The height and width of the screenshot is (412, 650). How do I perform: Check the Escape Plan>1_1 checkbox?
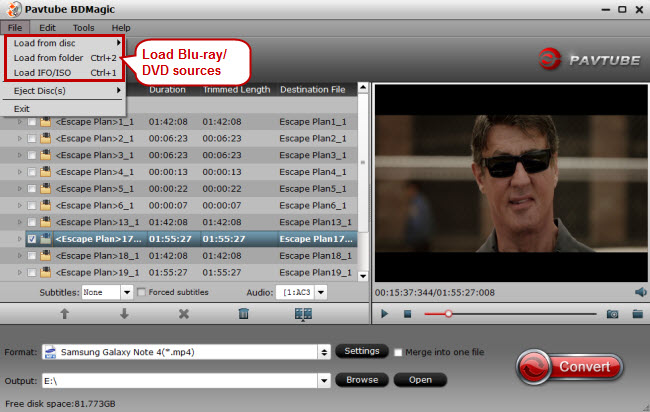(x=32, y=122)
